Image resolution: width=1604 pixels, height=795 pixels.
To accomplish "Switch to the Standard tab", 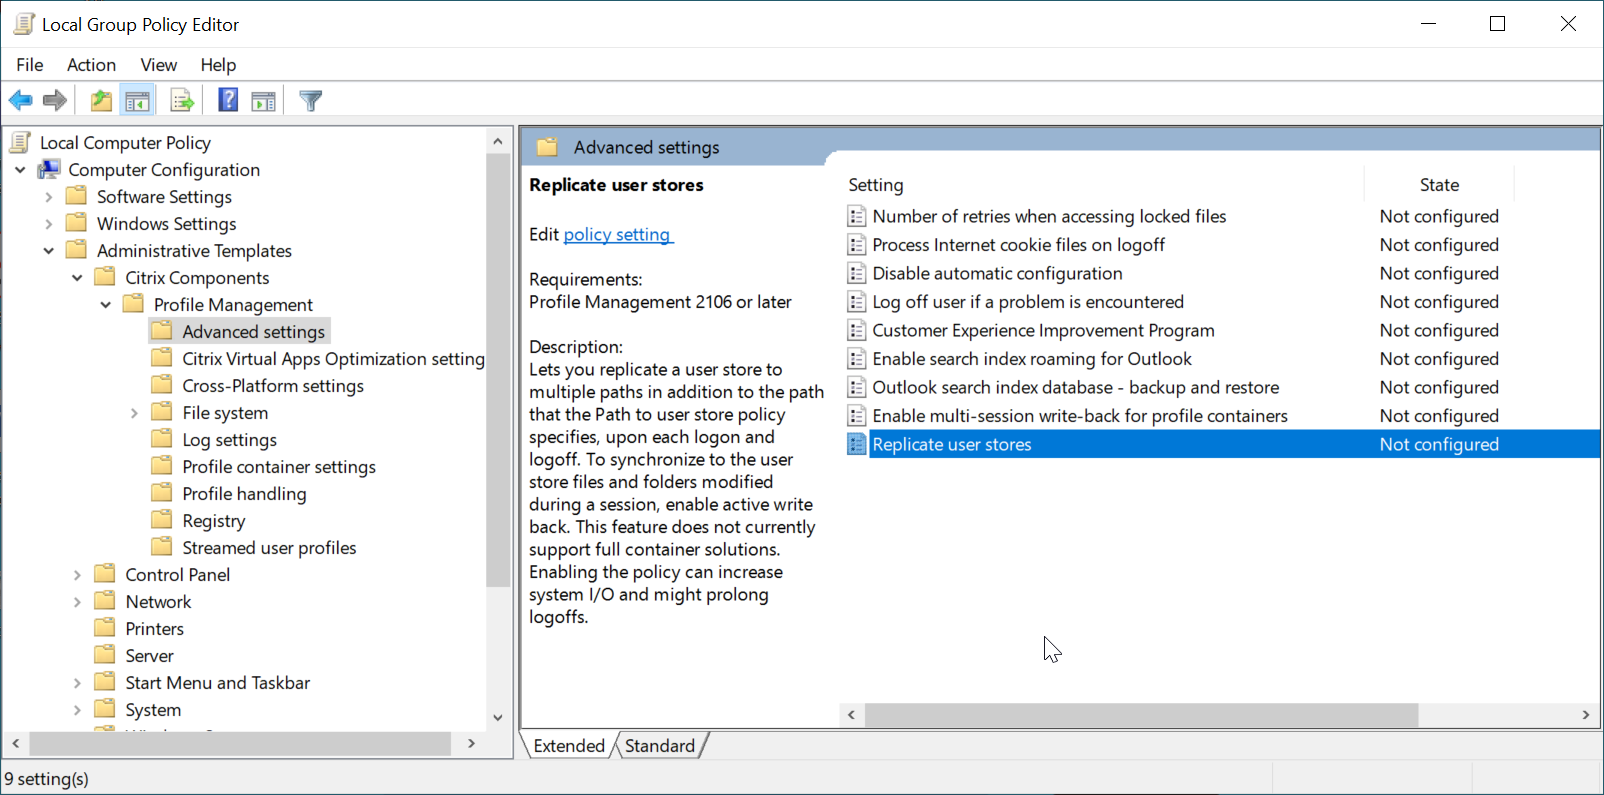I will (660, 746).
